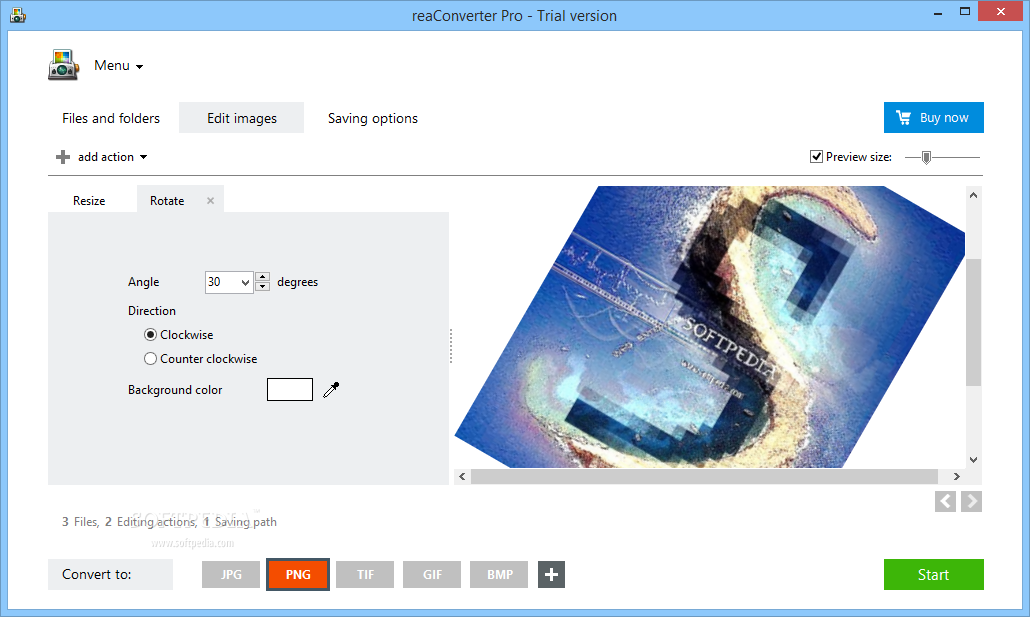Viewport: 1030px width, 617px height.
Task: Click the Buy now button
Action: click(933, 118)
